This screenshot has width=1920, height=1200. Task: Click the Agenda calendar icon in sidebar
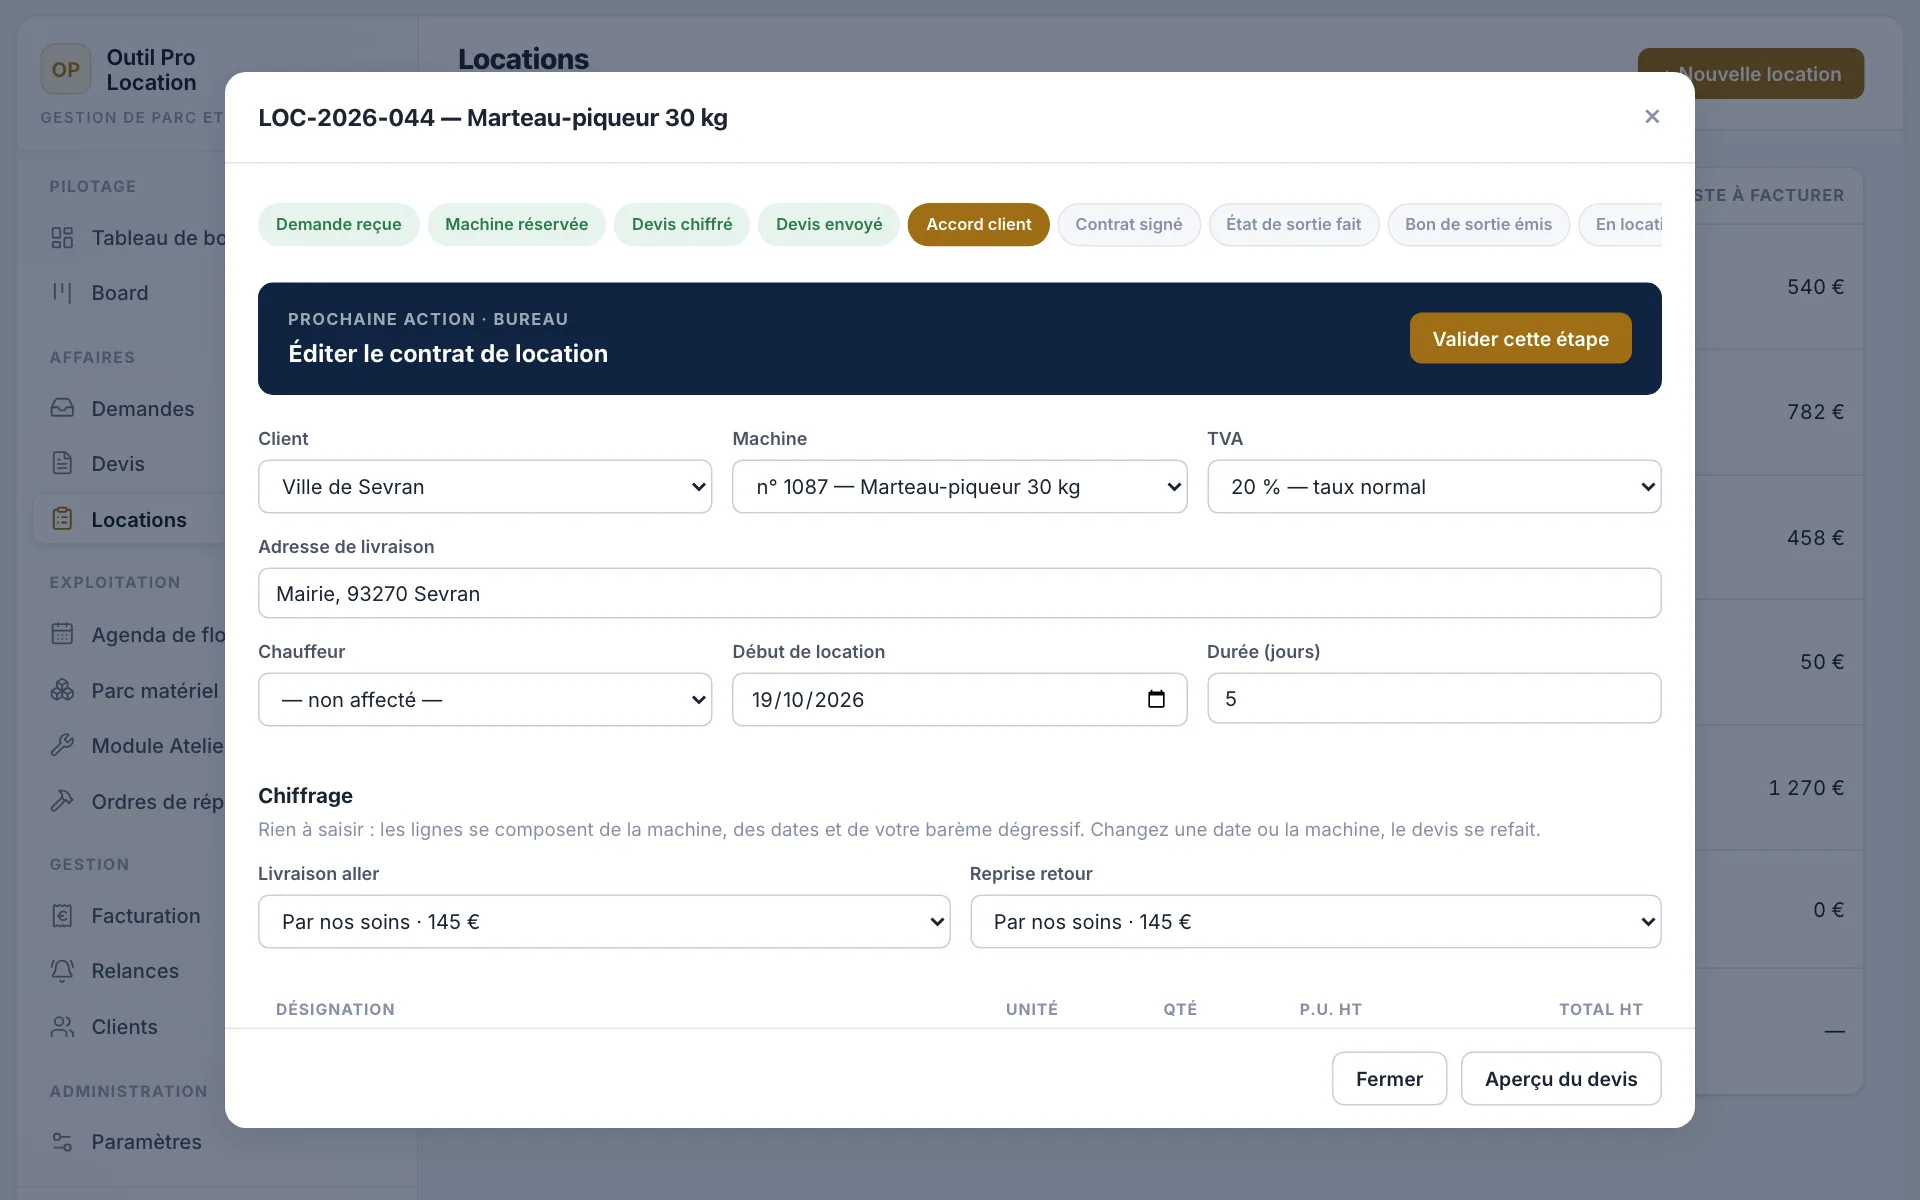pyautogui.click(x=62, y=634)
